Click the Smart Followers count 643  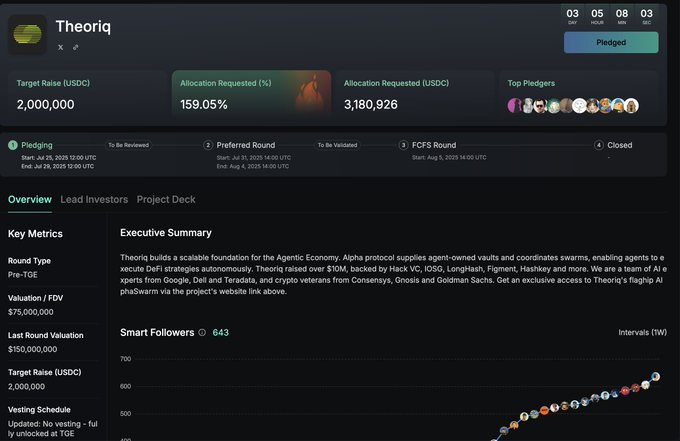click(x=221, y=333)
